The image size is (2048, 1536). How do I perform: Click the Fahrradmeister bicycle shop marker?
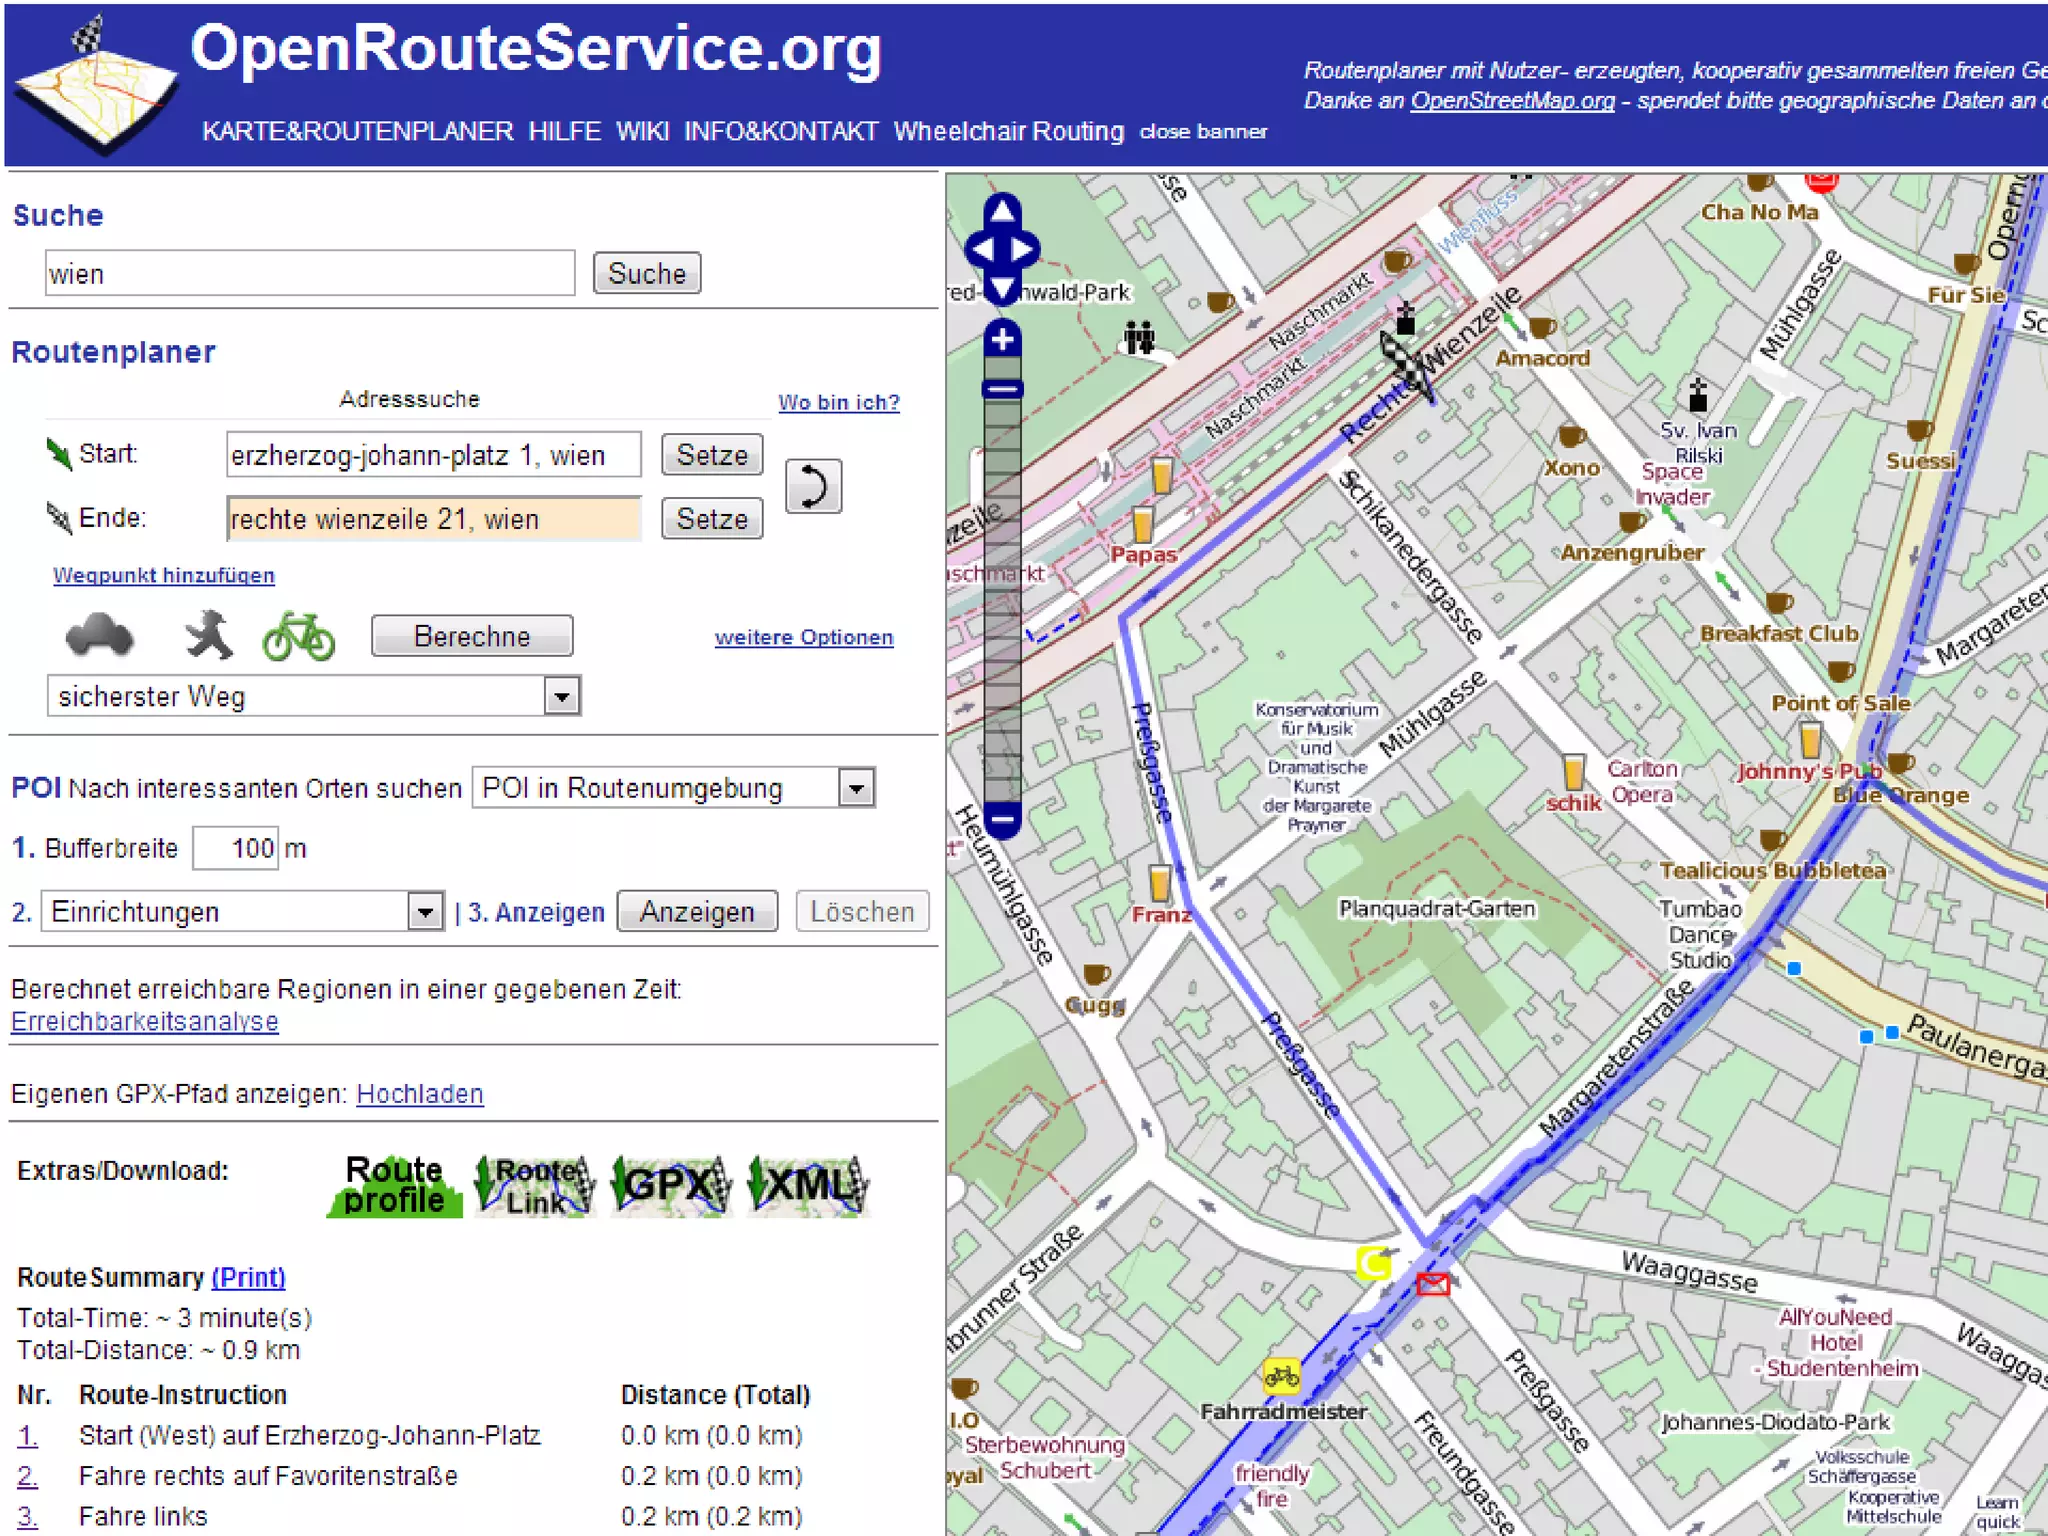(1281, 1377)
